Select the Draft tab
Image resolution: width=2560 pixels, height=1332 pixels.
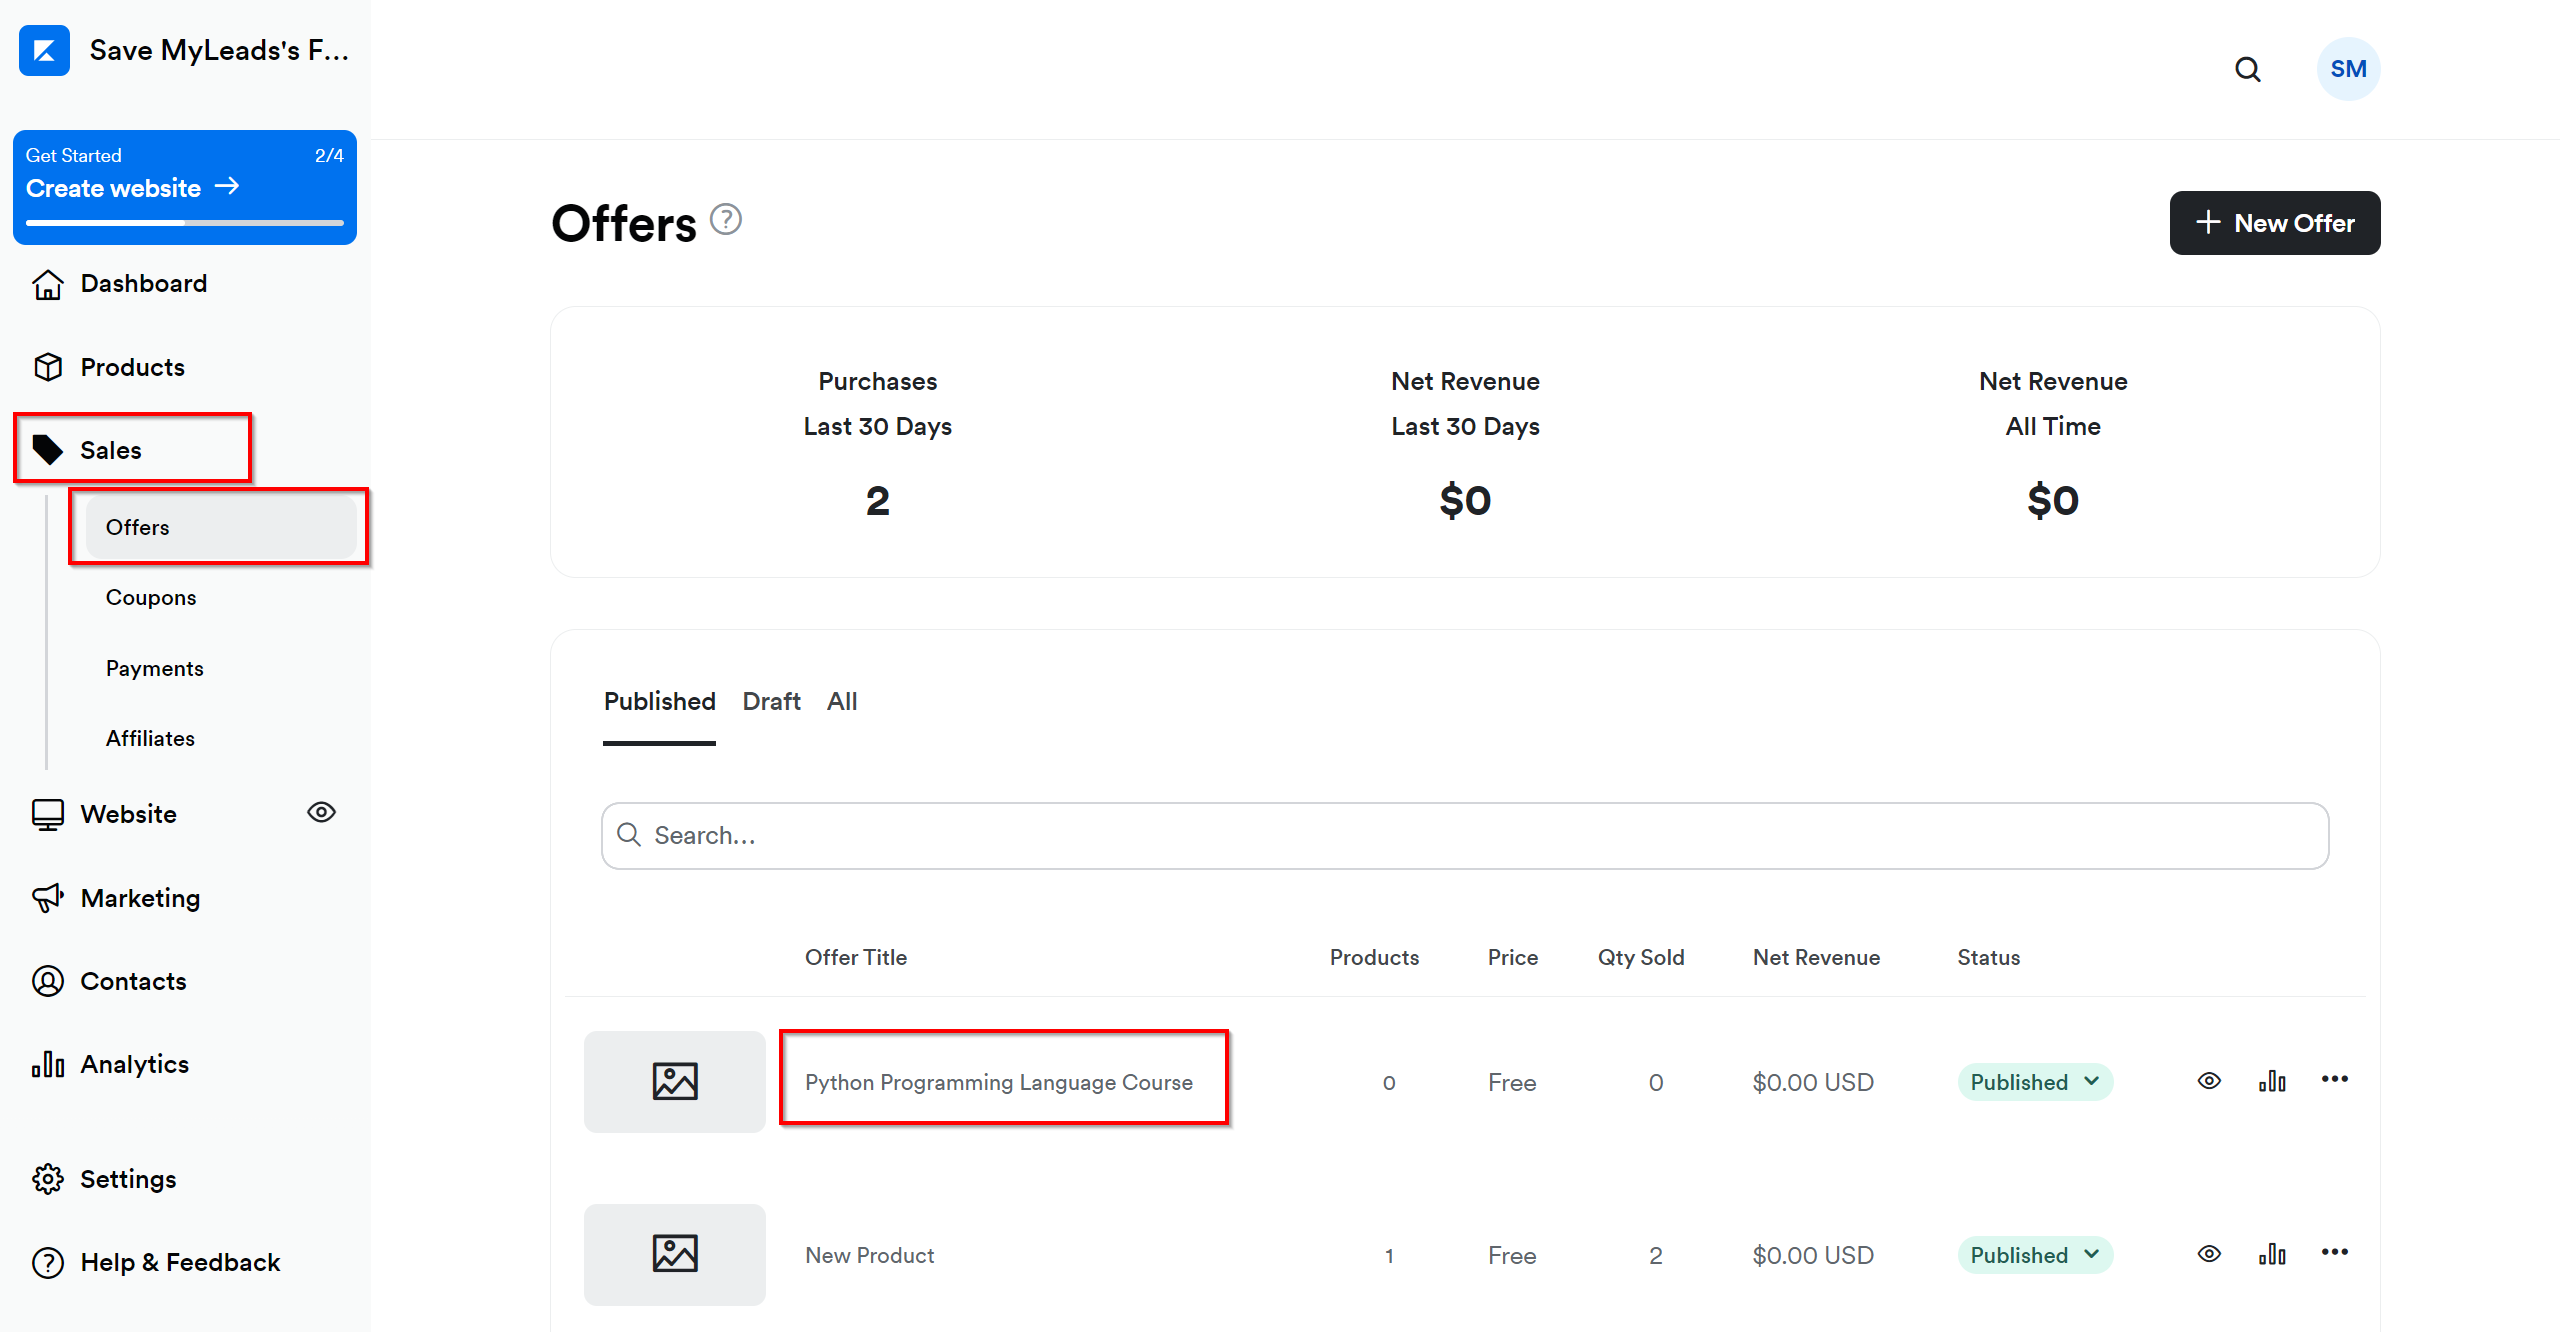click(x=770, y=701)
